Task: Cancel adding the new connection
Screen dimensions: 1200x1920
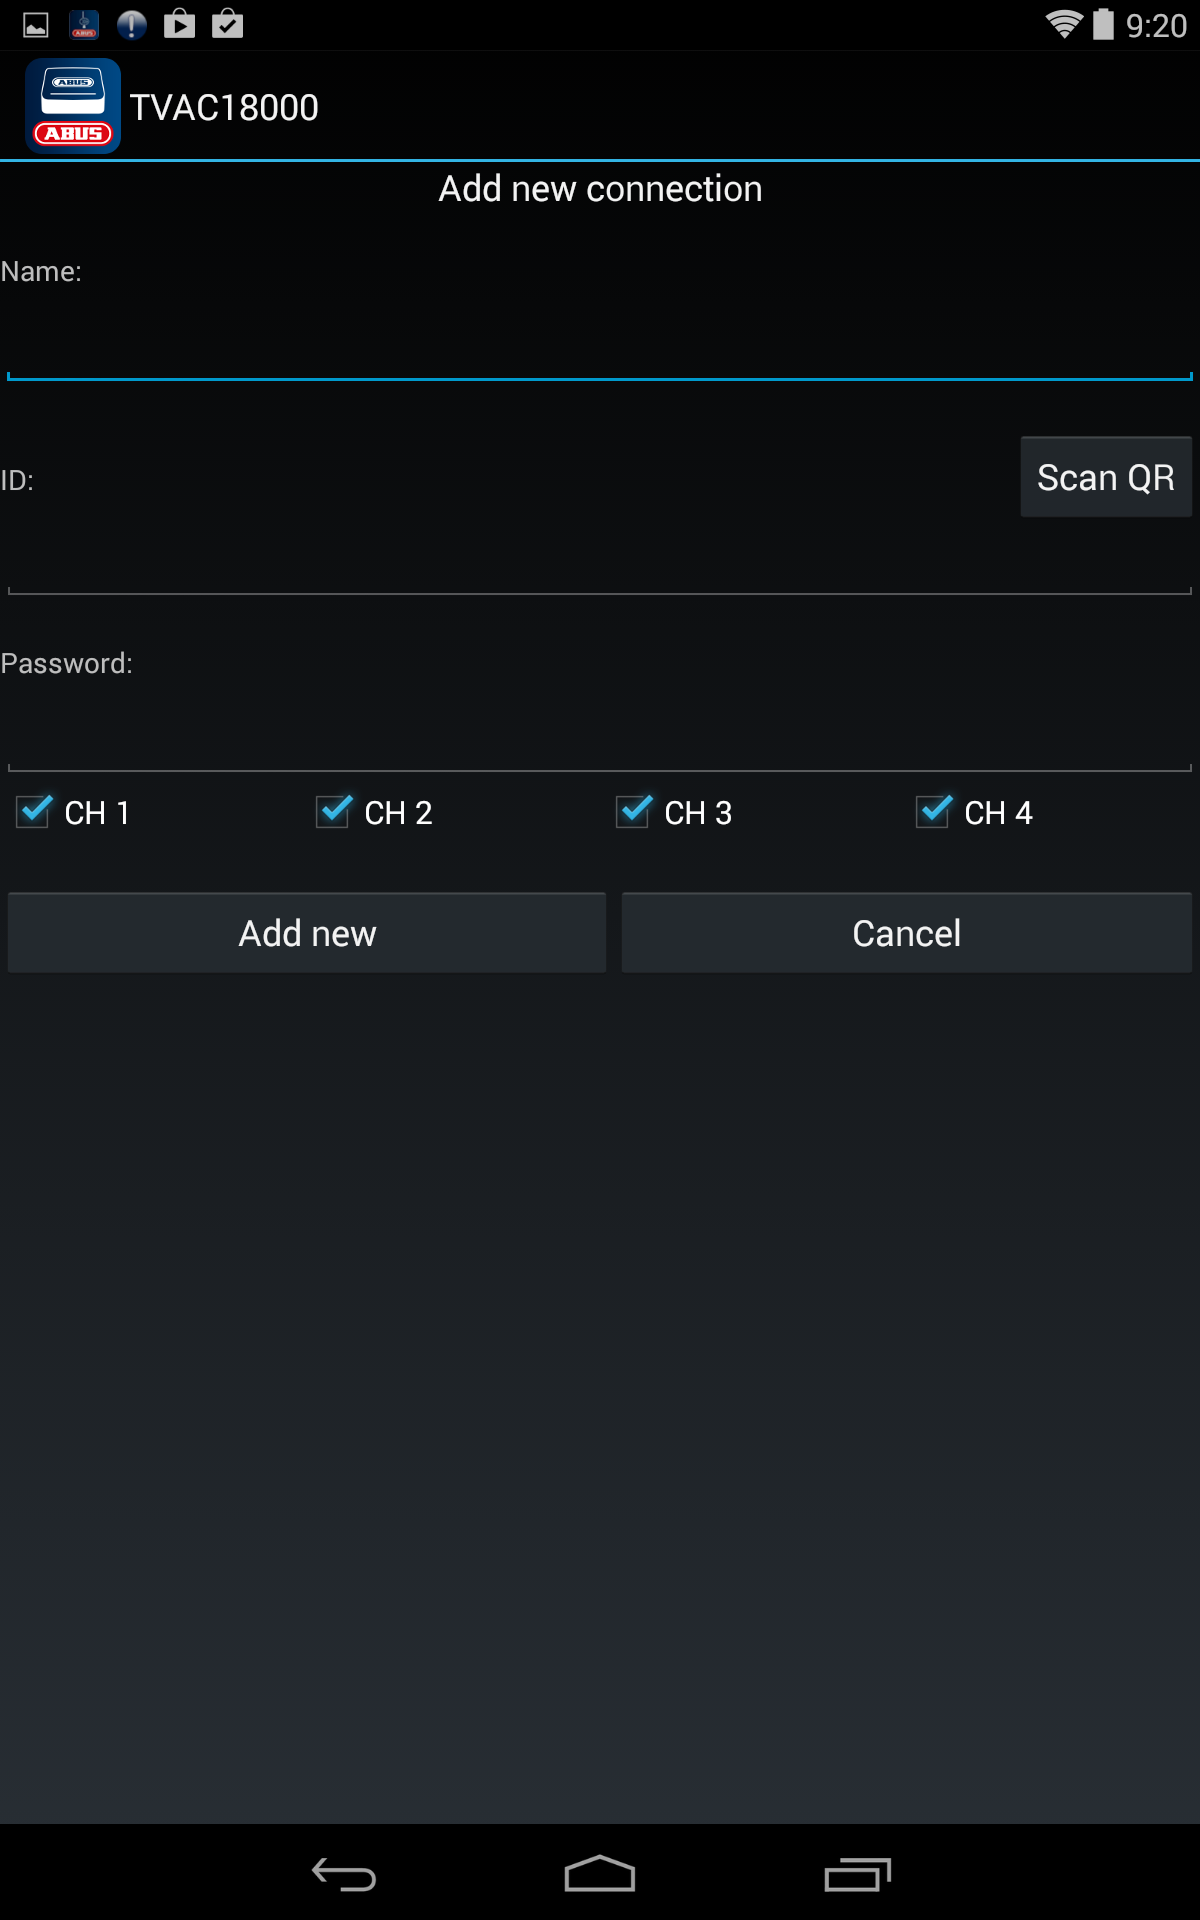Action: 907,933
